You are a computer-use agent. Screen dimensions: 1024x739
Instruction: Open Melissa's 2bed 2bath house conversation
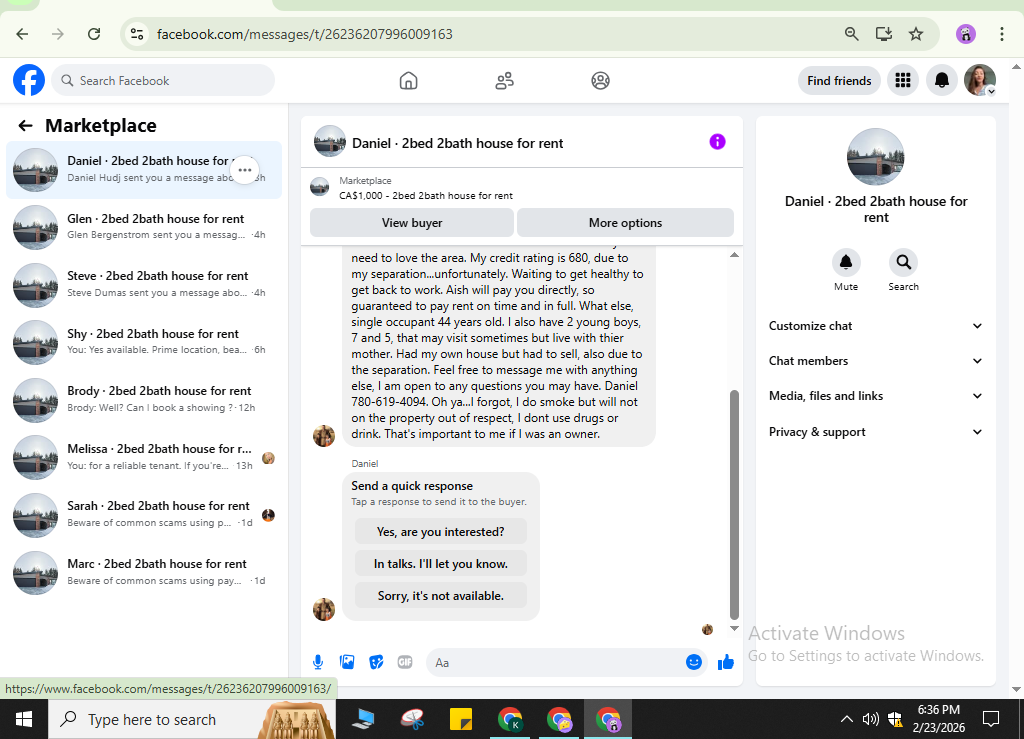pyautogui.click(x=144, y=457)
